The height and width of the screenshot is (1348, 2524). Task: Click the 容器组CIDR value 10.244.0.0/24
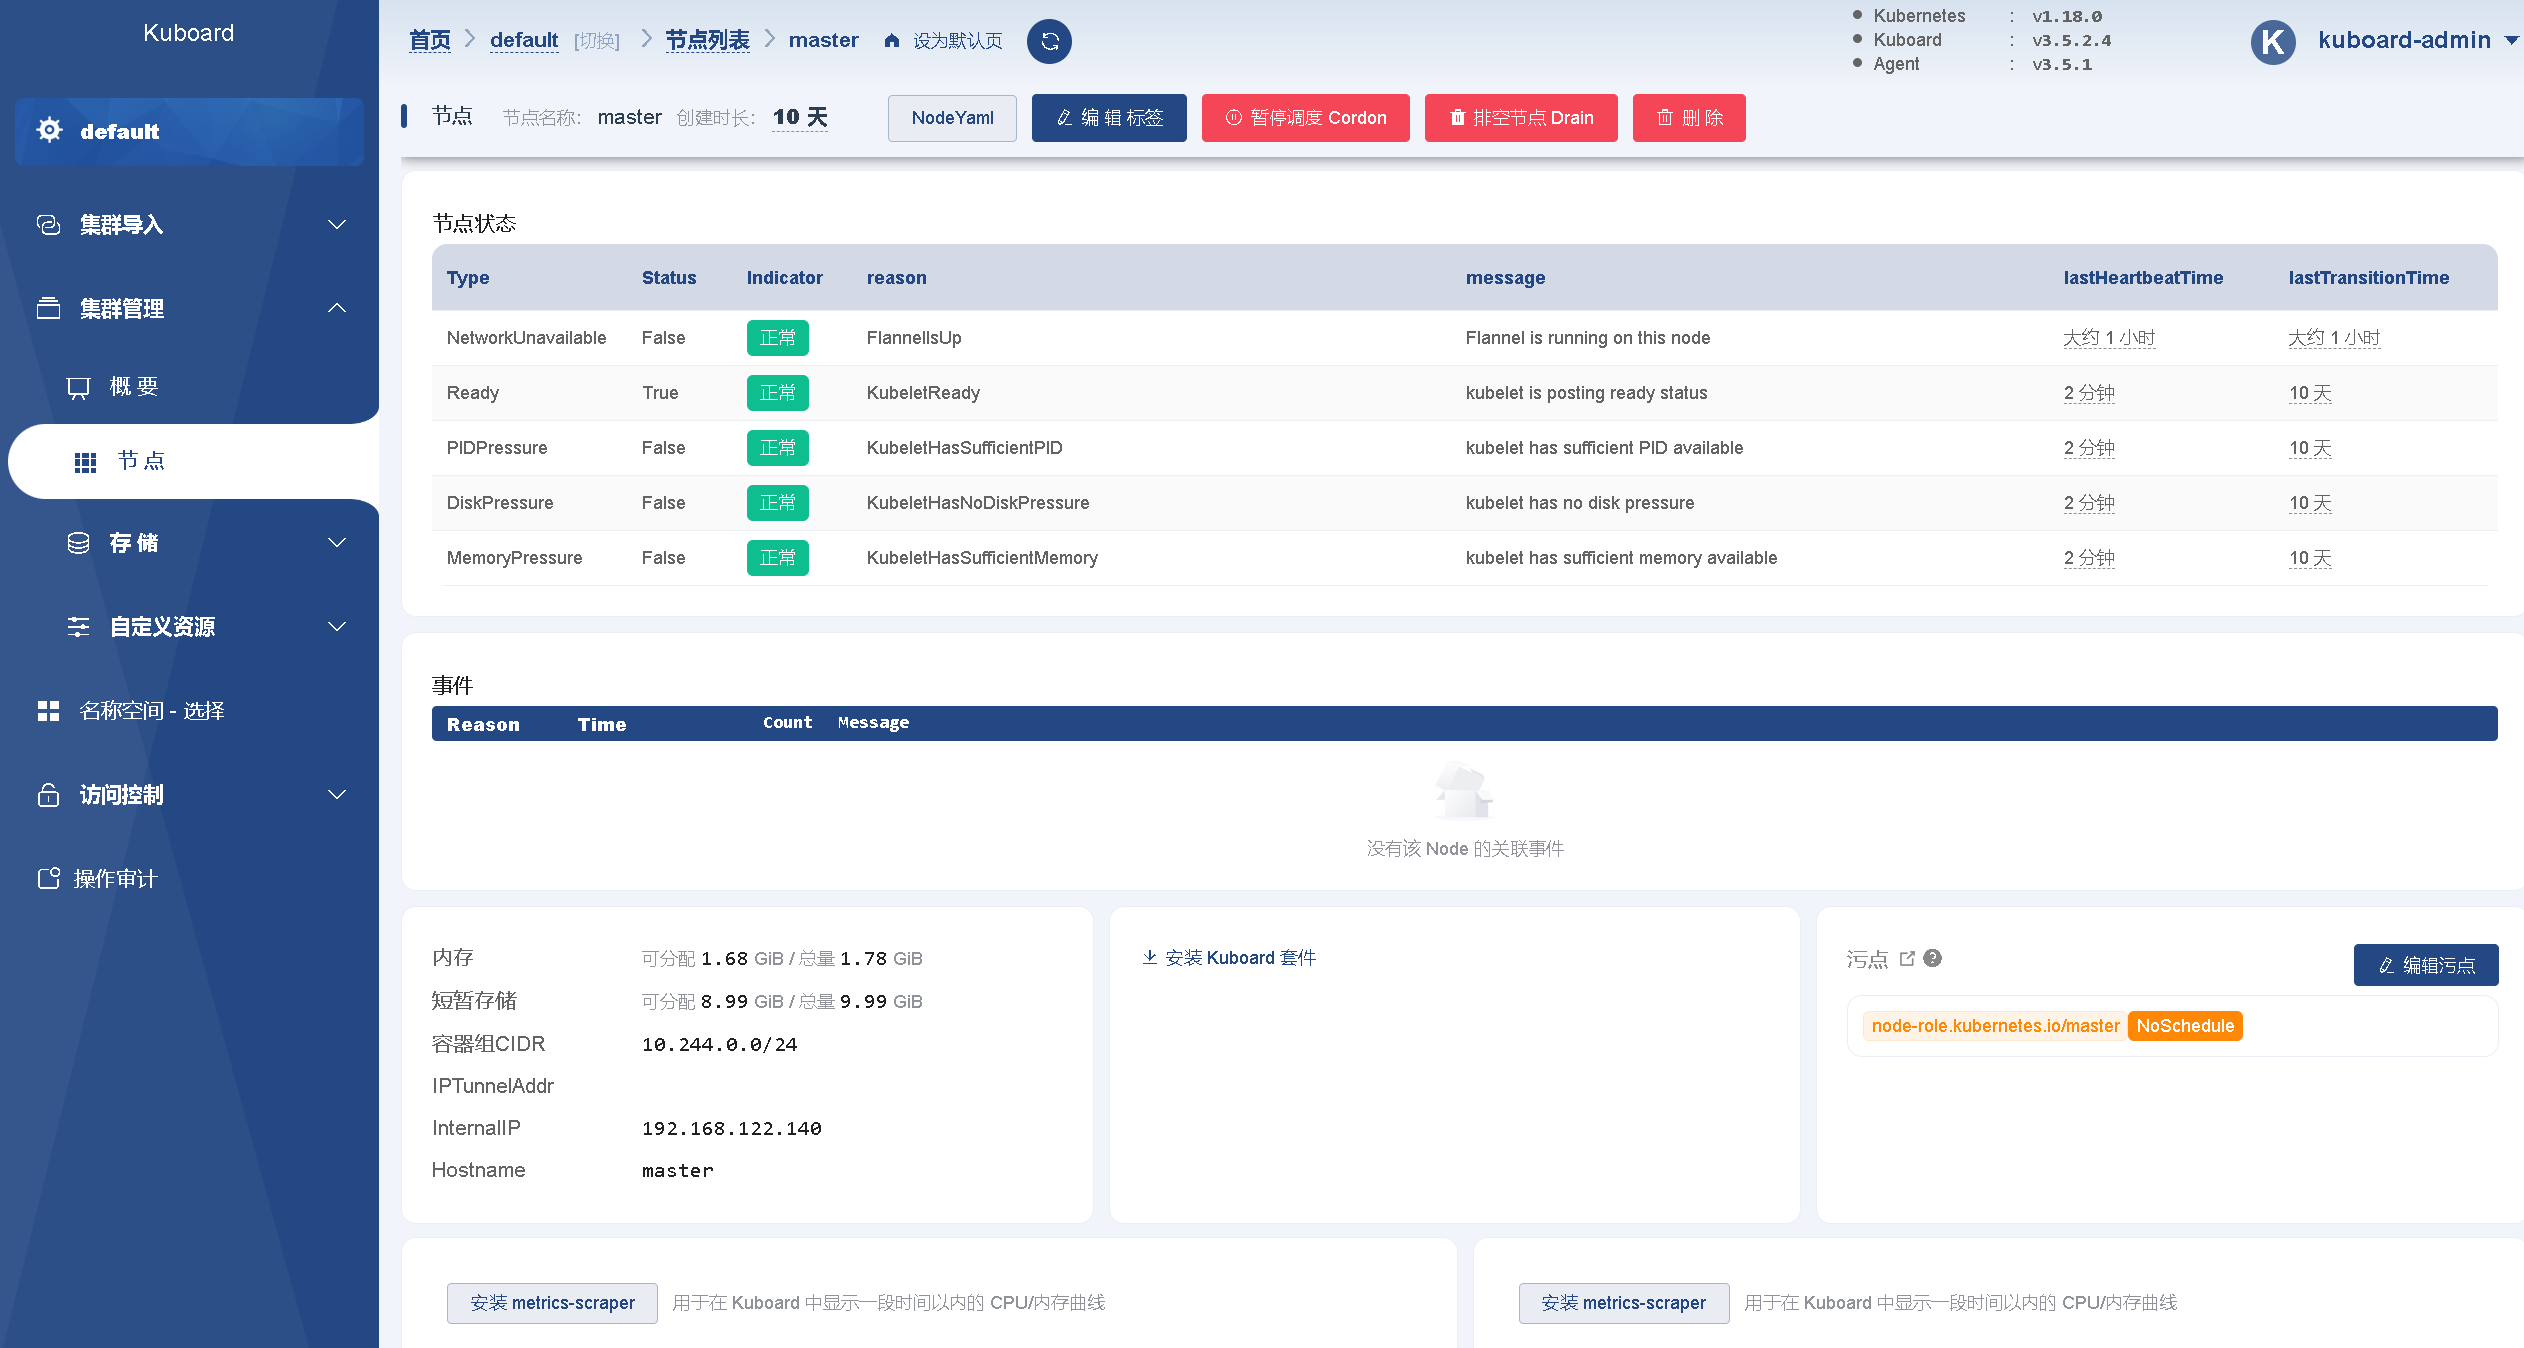click(720, 1044)
